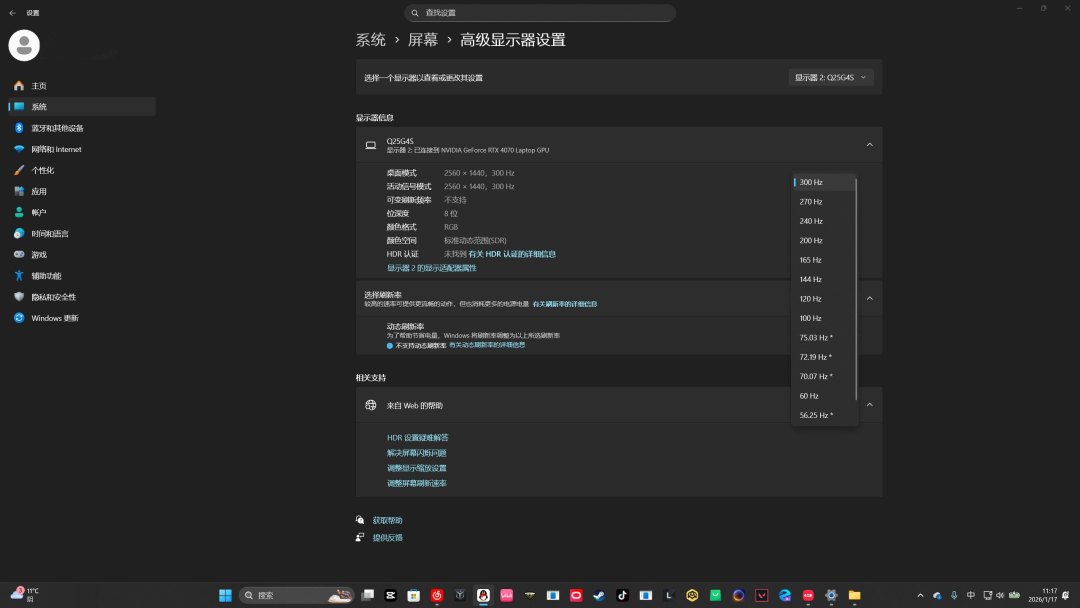The height and width of the screenshot is (608, 1080).
Task: Open File Explorer from the taskbar
Action: [x=854, y=595]
